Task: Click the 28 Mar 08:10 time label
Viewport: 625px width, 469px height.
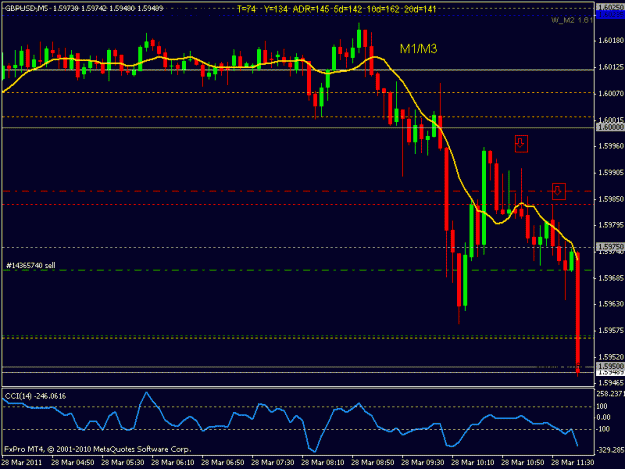Action: point(322,463)
